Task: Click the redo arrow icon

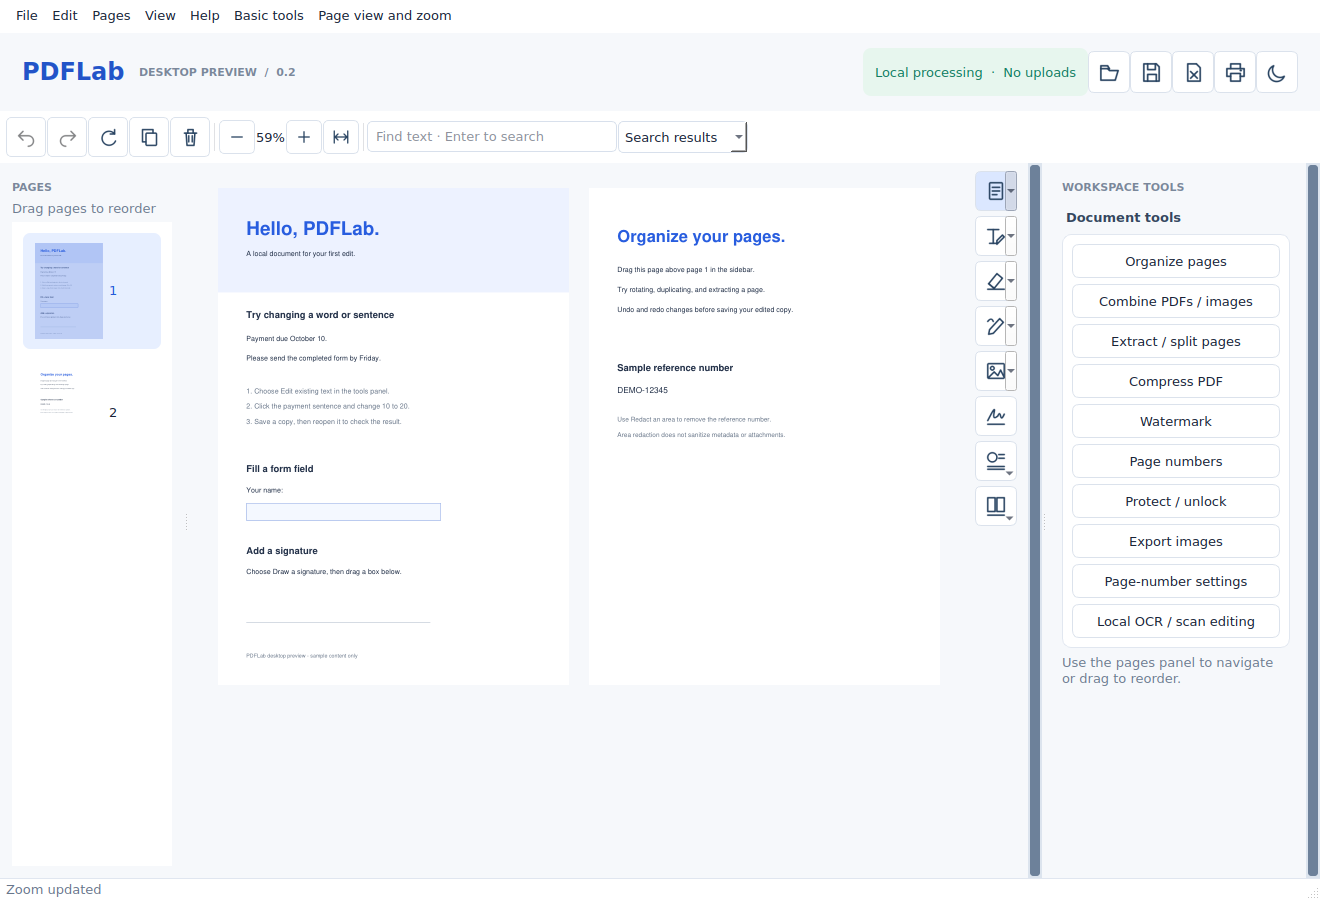Action: coord(68,138)
